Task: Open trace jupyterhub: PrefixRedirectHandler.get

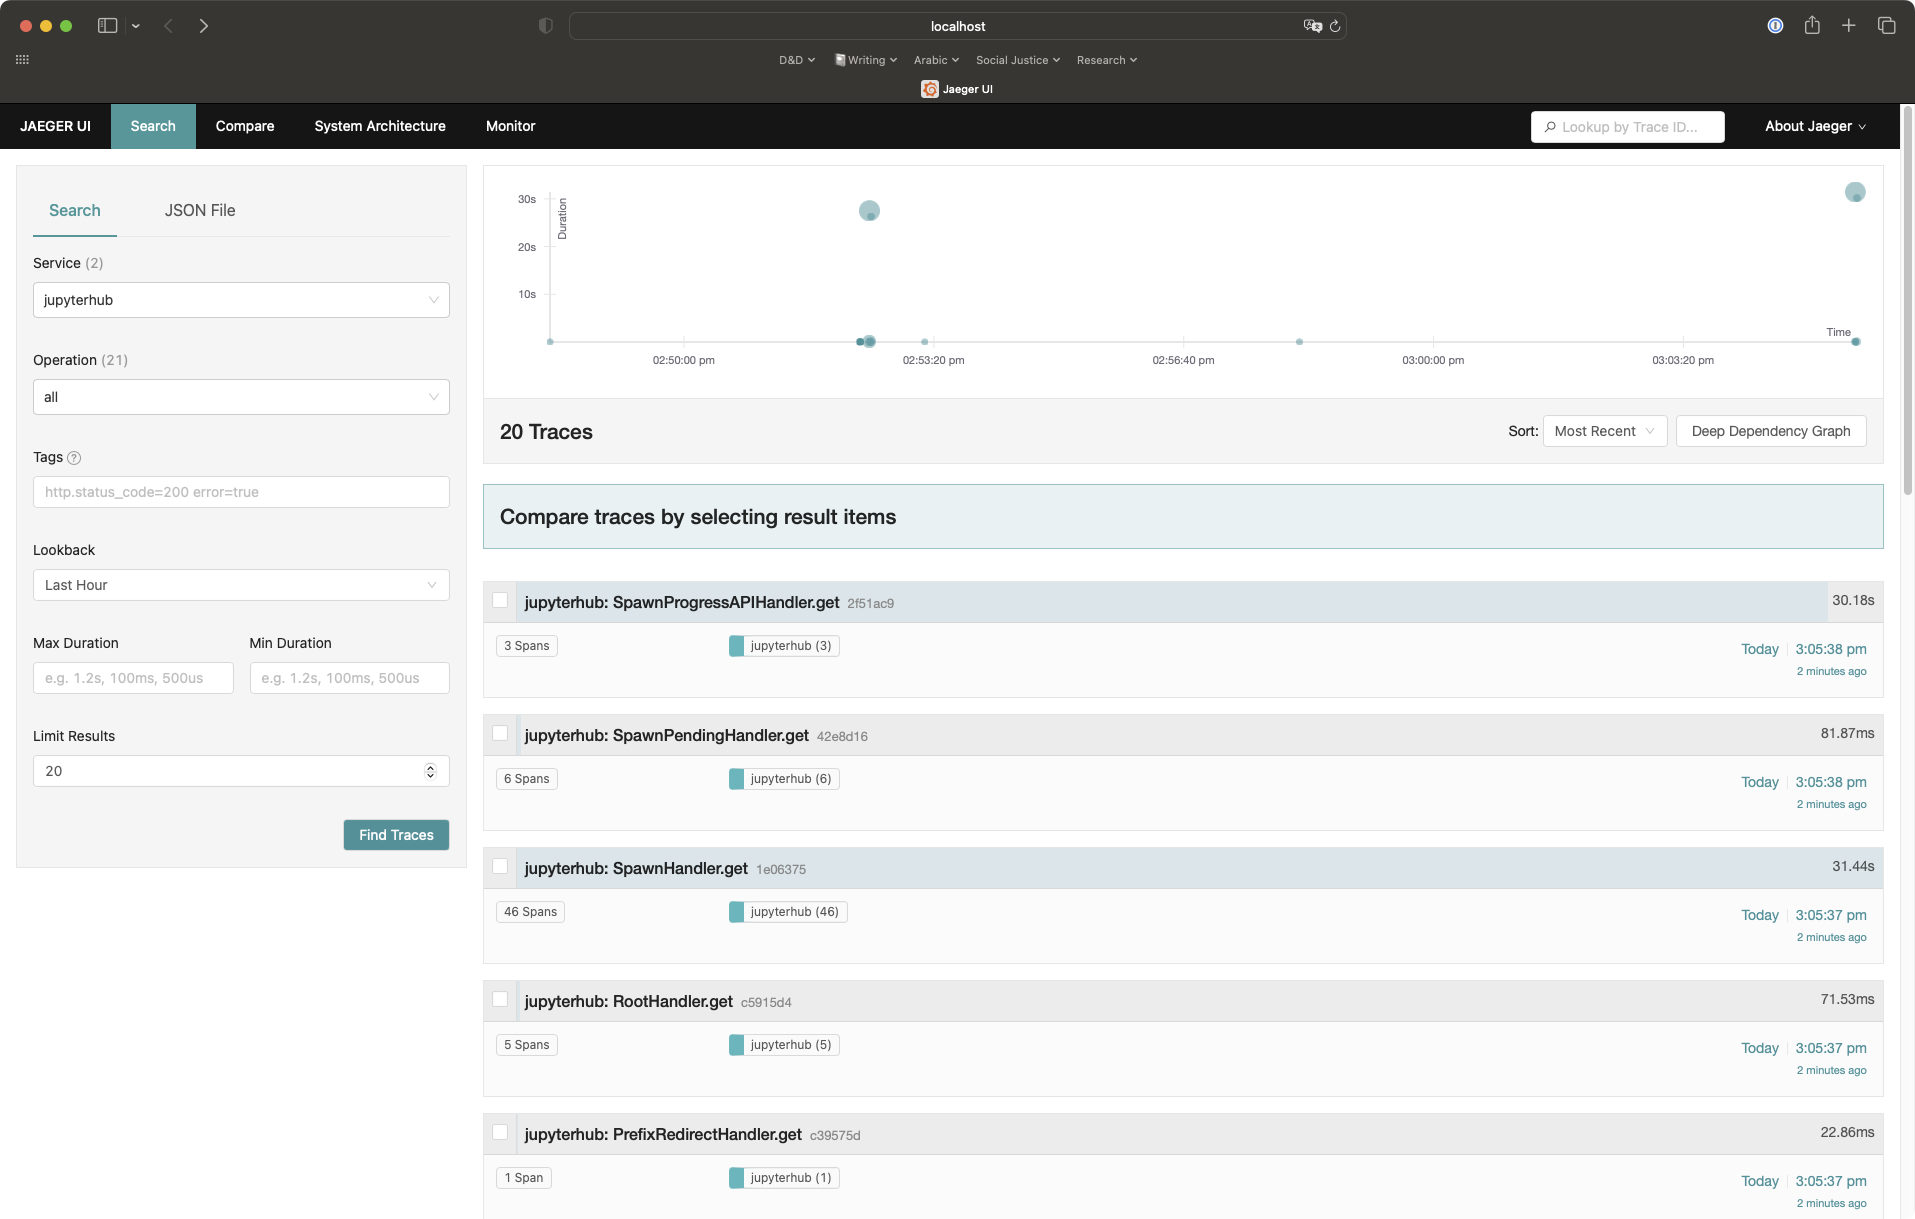Action: [663, 1134]
